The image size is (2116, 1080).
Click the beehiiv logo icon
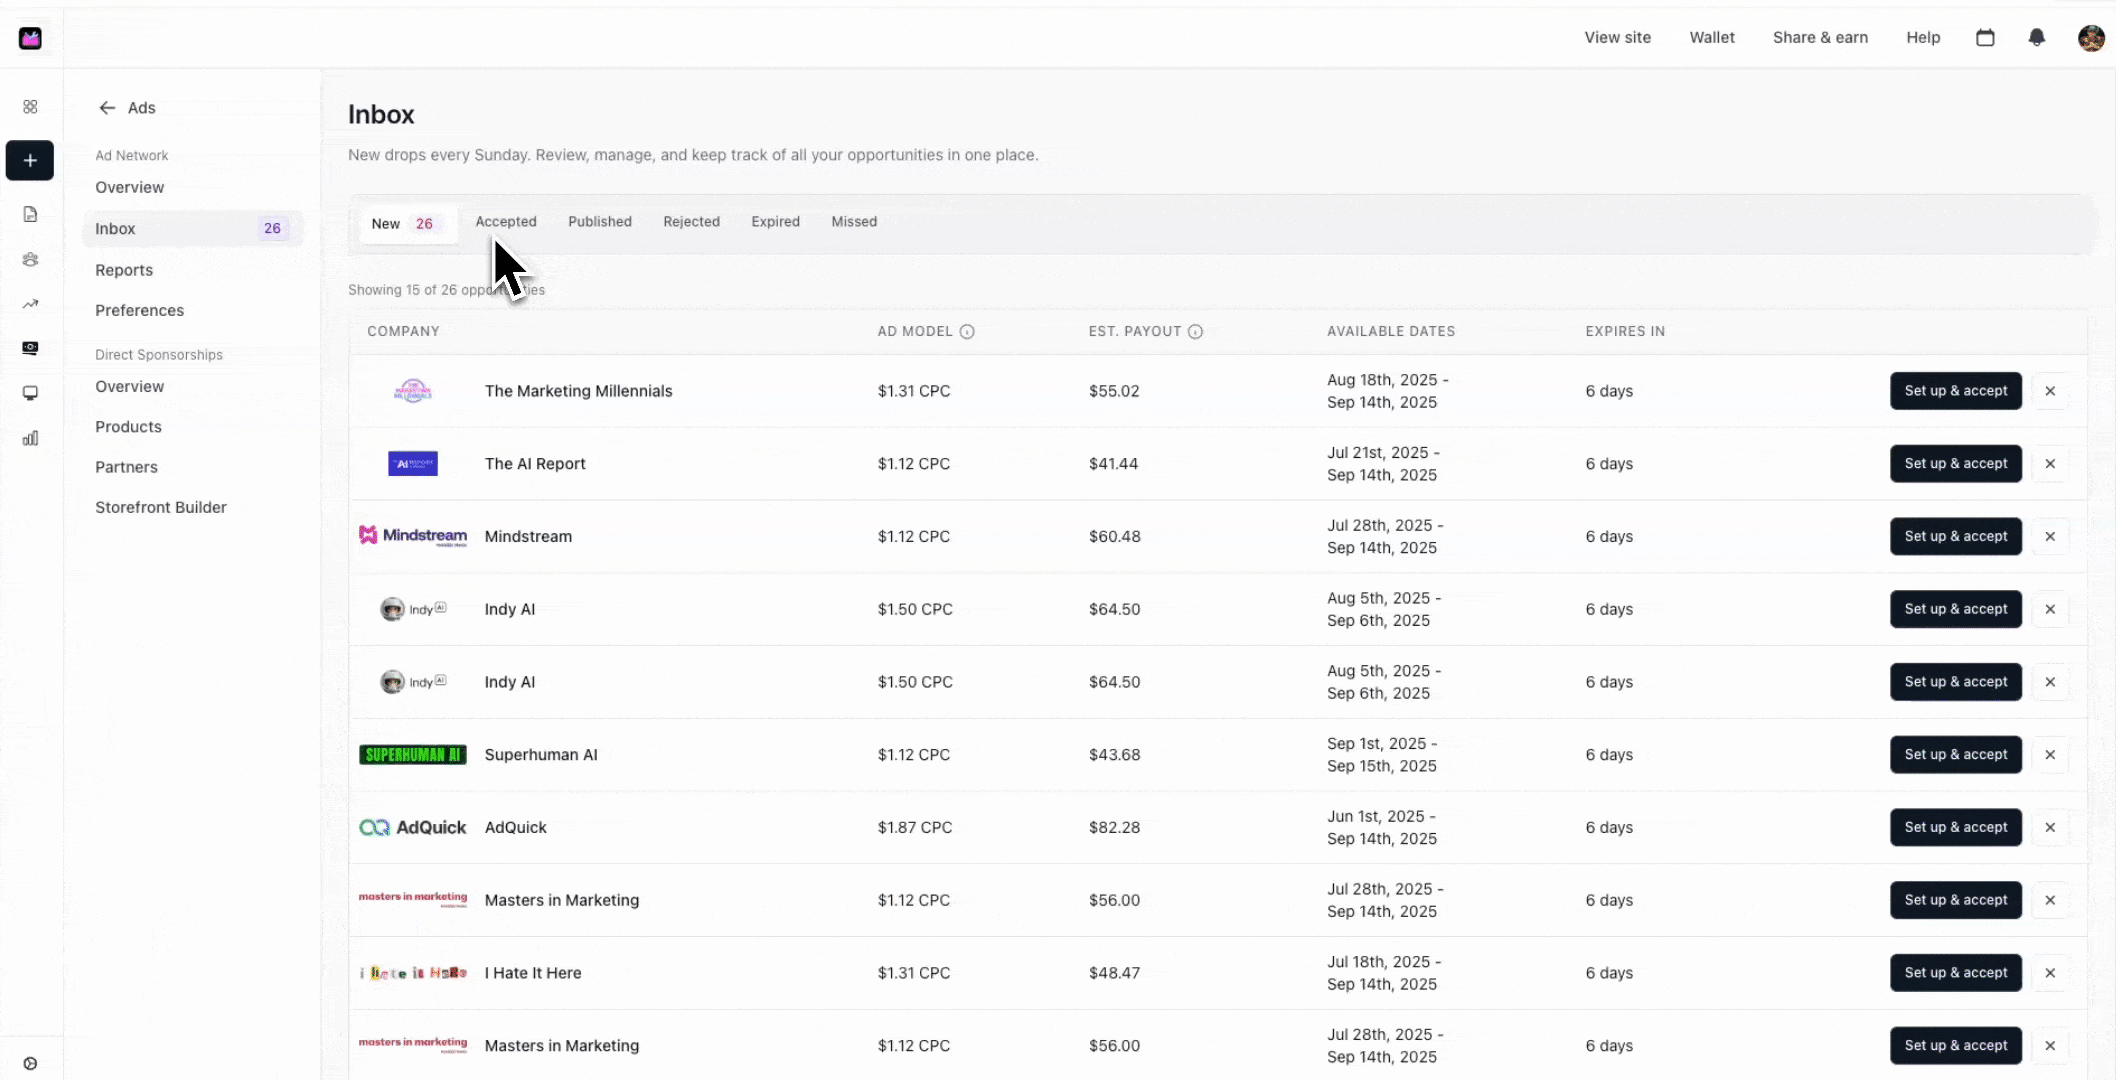point(30,38)
